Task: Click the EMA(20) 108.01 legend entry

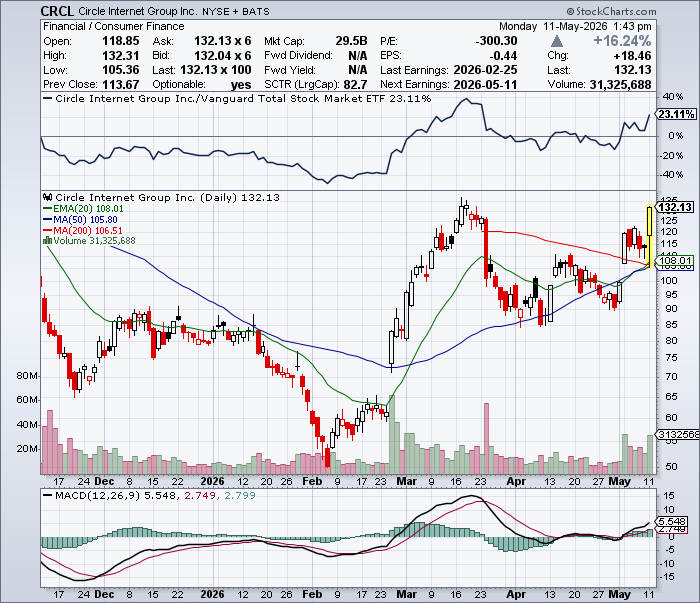Action: pos(83,208)
